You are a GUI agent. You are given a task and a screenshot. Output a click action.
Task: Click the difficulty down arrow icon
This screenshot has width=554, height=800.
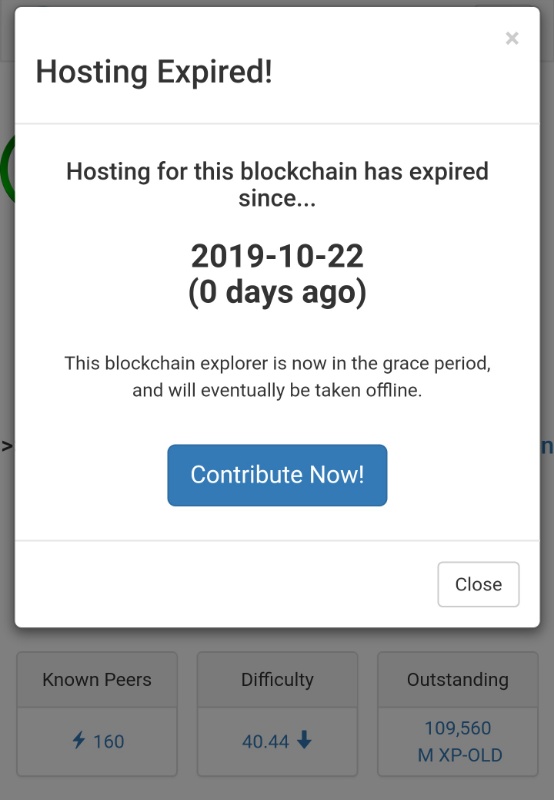(304, 740)
